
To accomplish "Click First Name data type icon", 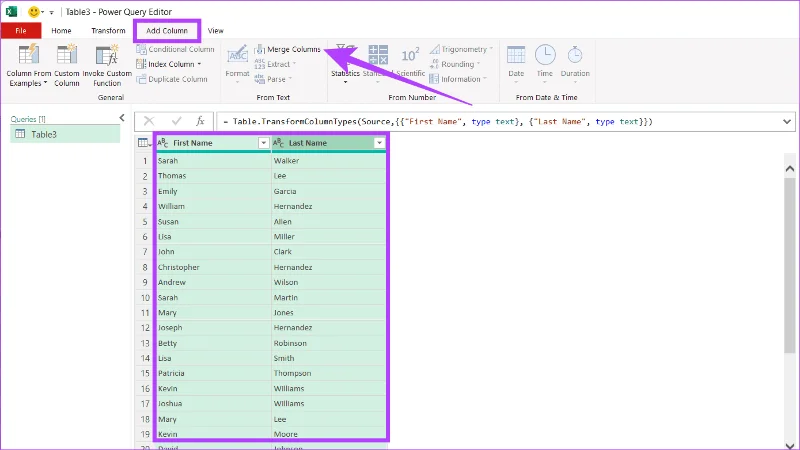I will pos(163,143).
